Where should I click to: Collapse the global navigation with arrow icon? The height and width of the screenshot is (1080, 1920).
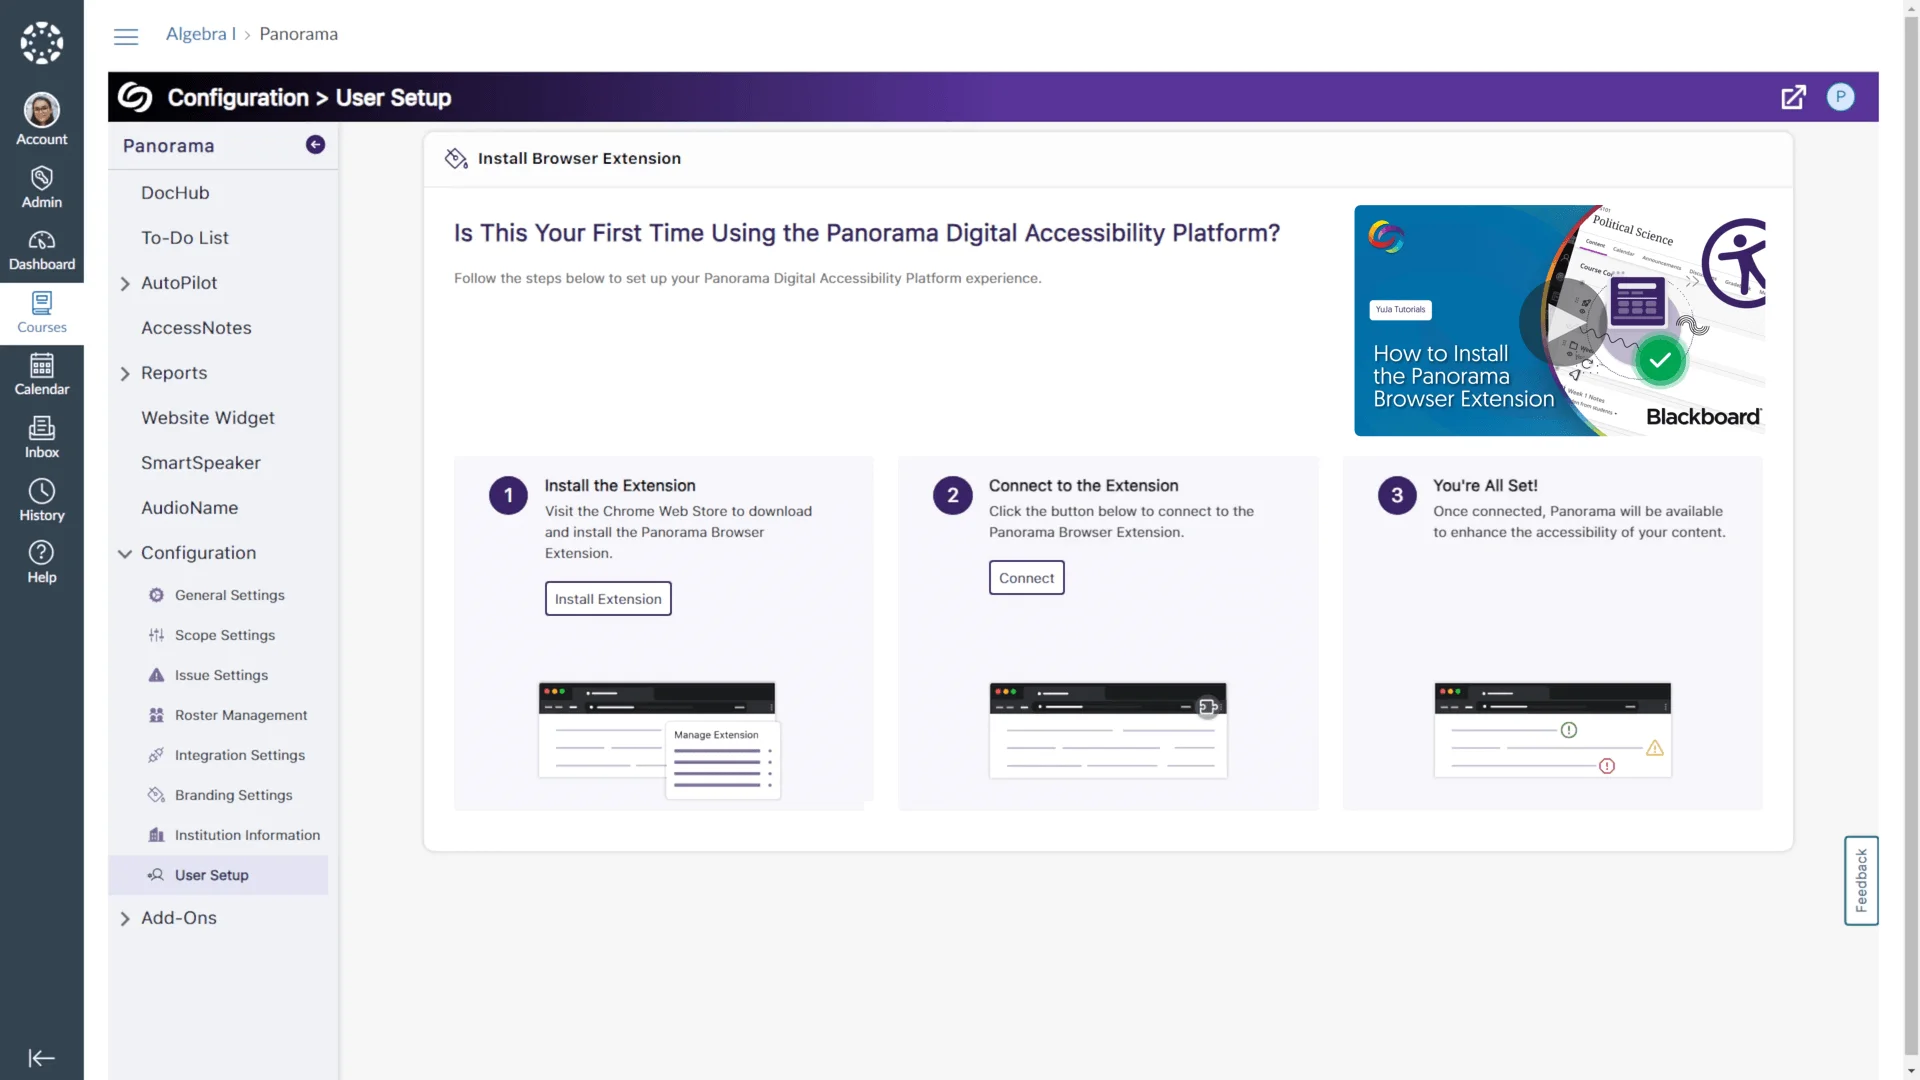point(42,1058)
